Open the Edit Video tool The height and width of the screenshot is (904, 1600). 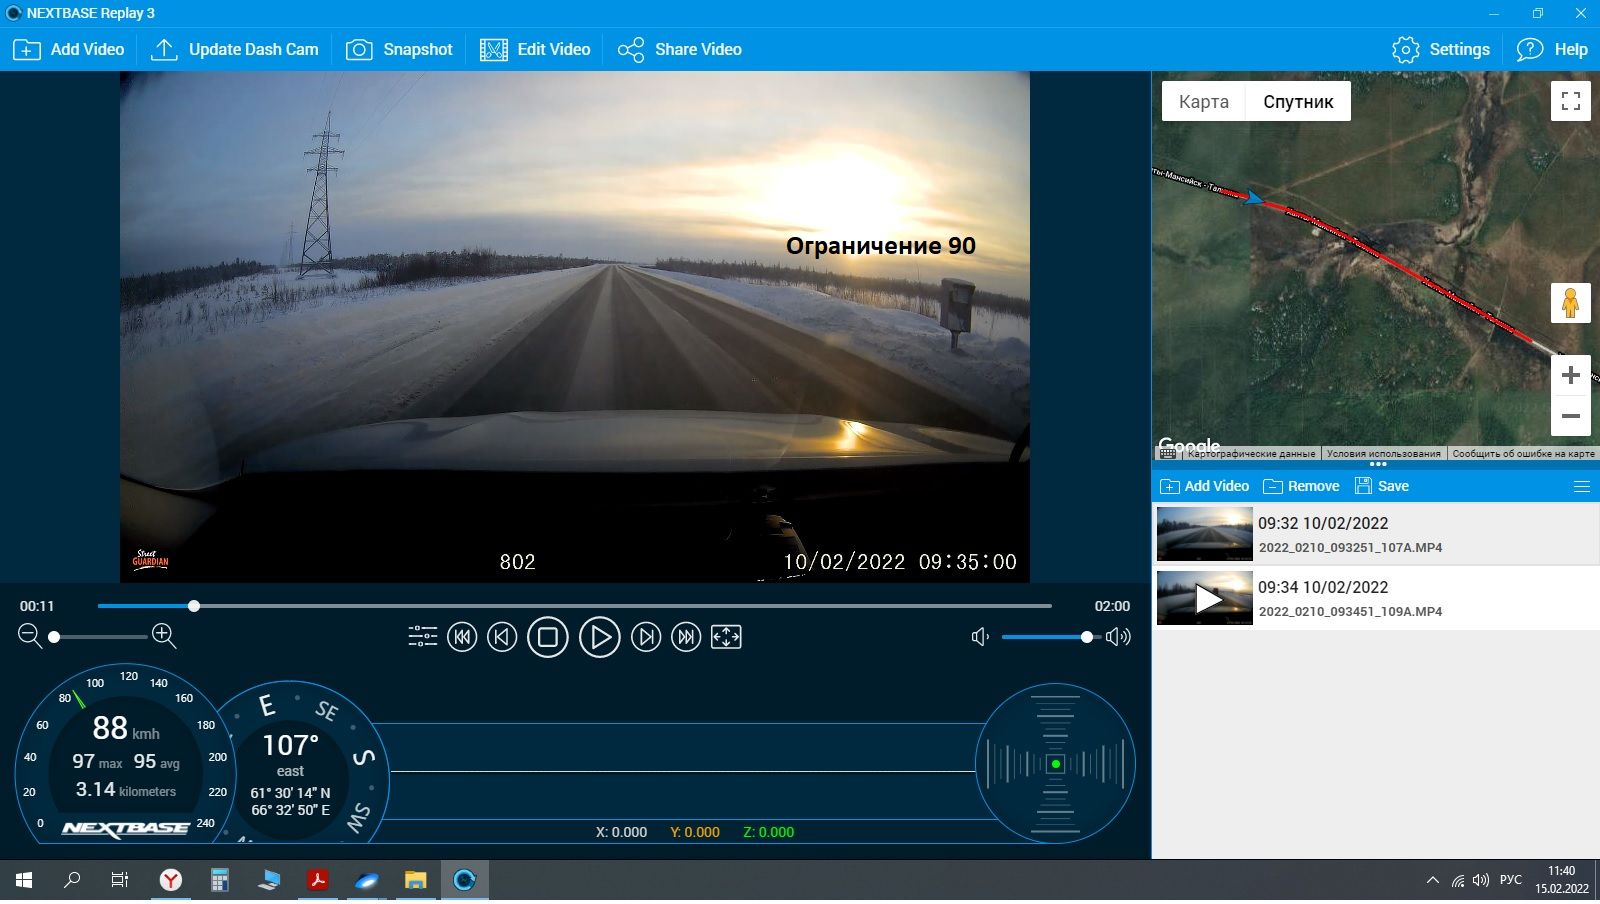pyautogui.click(x=535, y=49)
